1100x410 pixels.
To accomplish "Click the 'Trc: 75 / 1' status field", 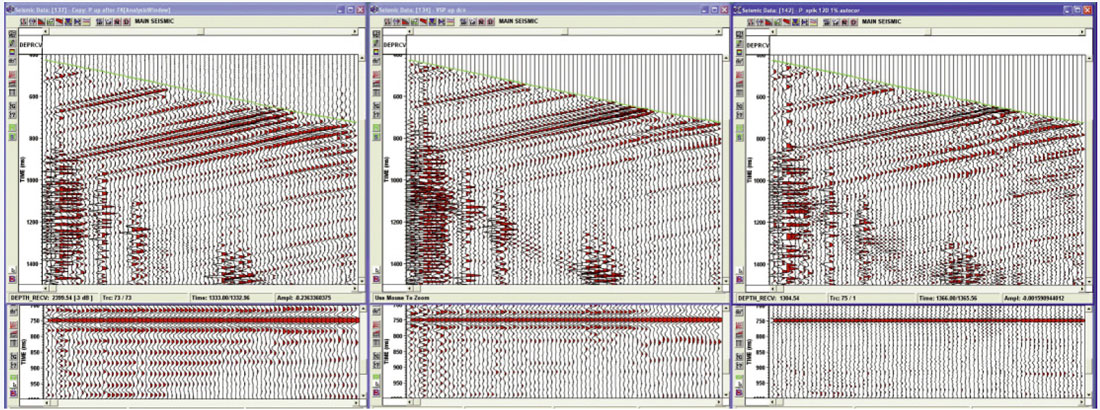I will click(872, 298).
